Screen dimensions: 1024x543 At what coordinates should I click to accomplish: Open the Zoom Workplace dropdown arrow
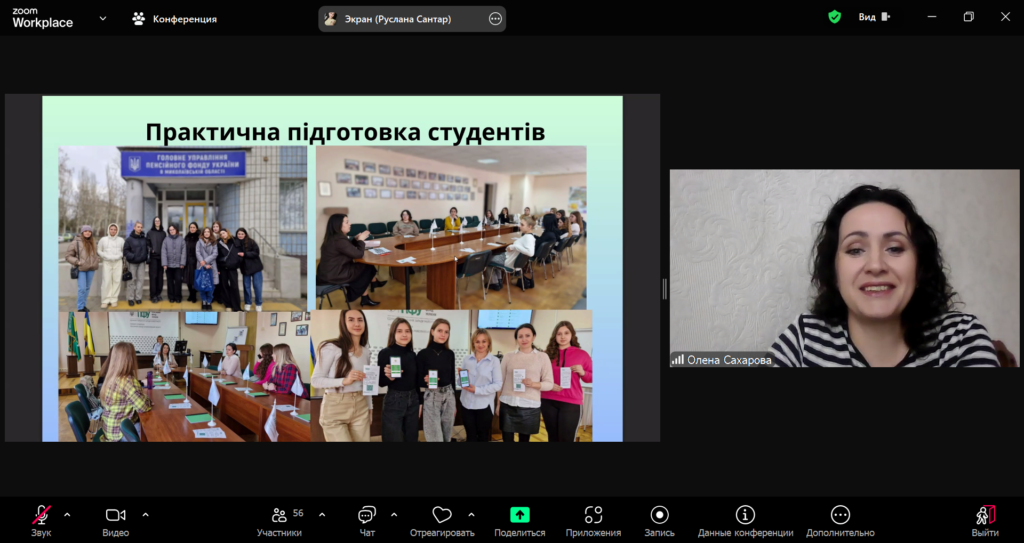tap(103, 18)
